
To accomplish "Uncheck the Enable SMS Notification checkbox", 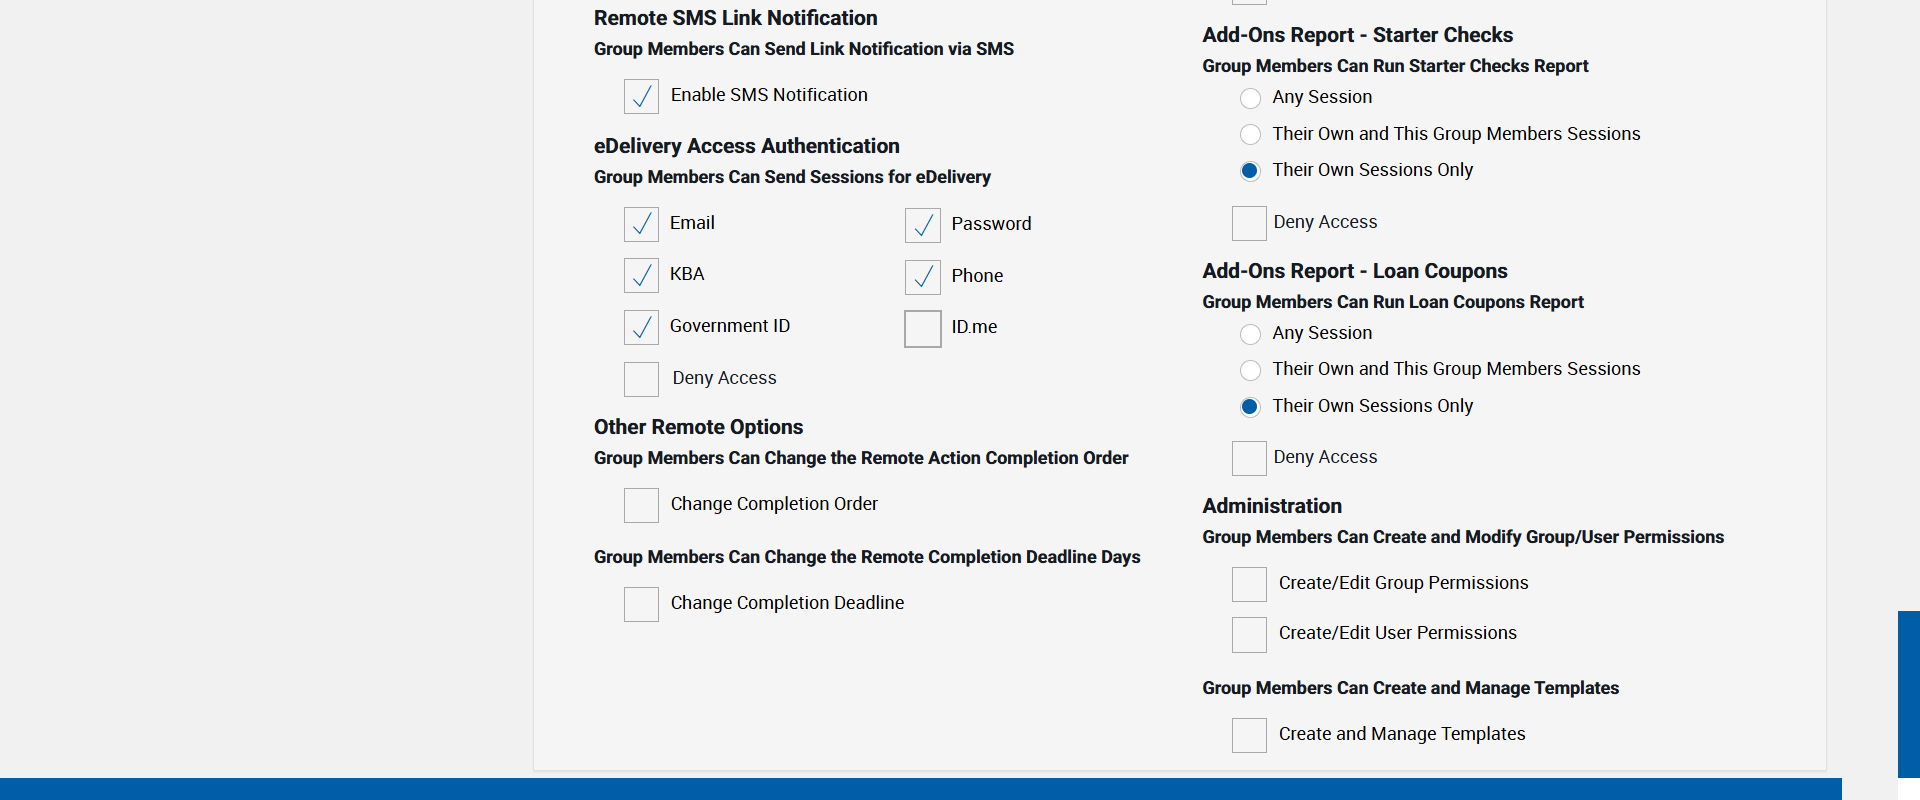I will pyautogui.click(x=641, y=96).
